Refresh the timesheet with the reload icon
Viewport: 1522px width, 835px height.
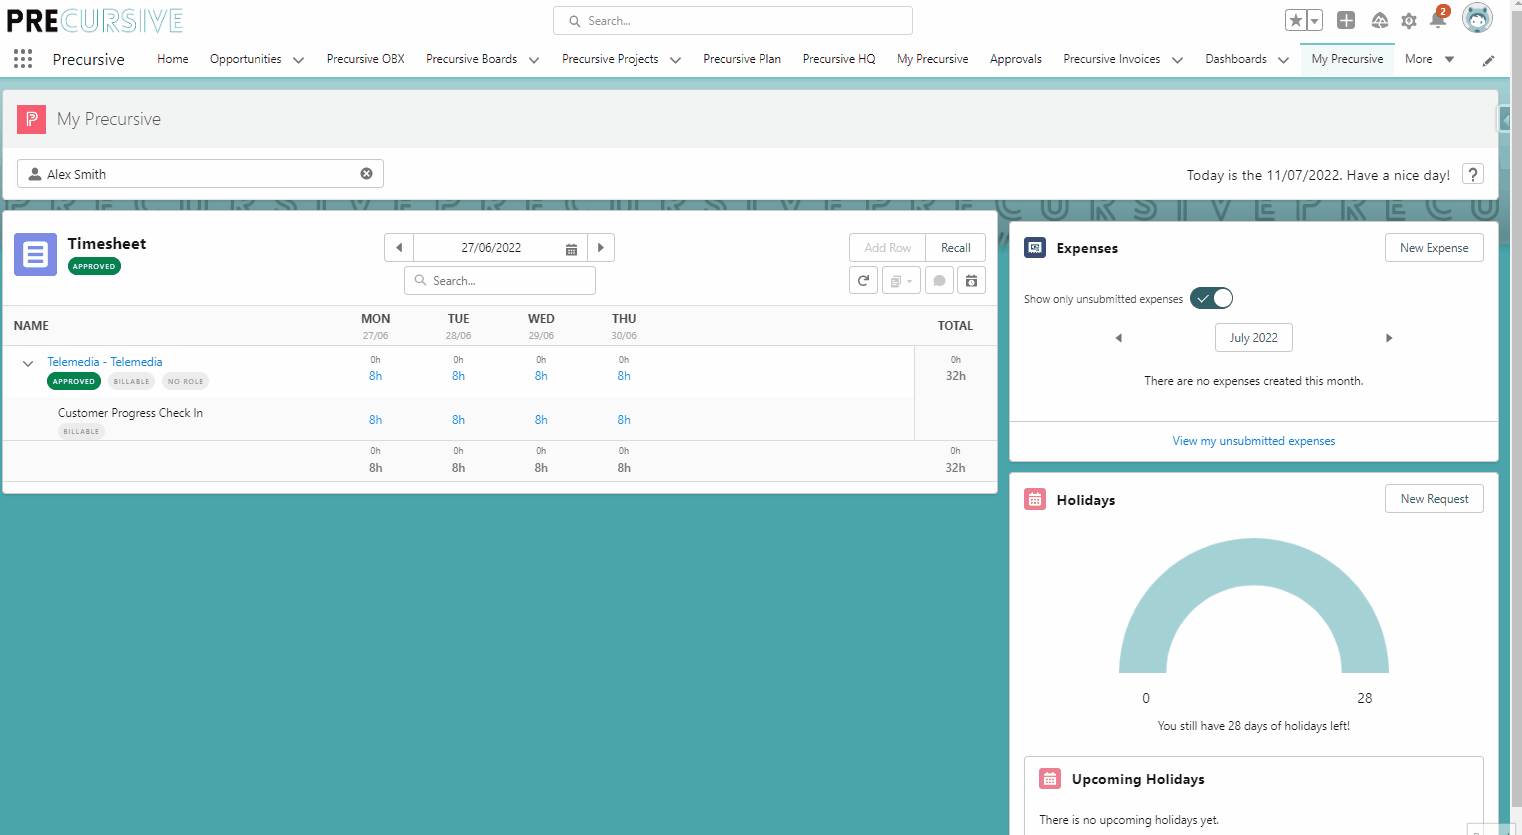click(863, 281)
